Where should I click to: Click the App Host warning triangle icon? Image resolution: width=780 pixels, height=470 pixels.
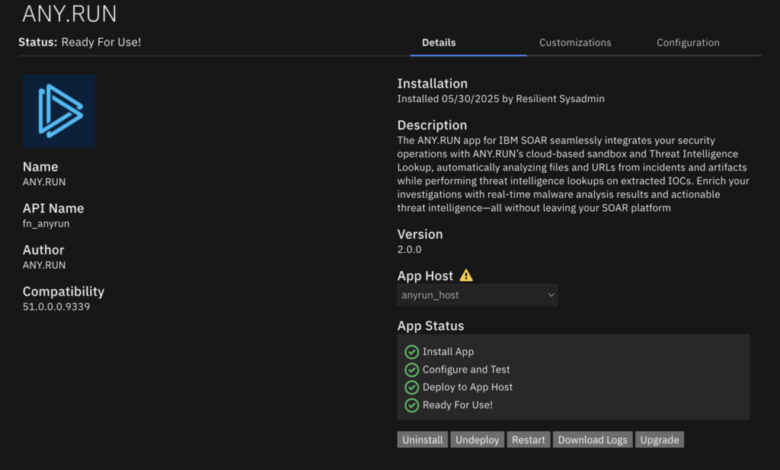click(466, 276)
